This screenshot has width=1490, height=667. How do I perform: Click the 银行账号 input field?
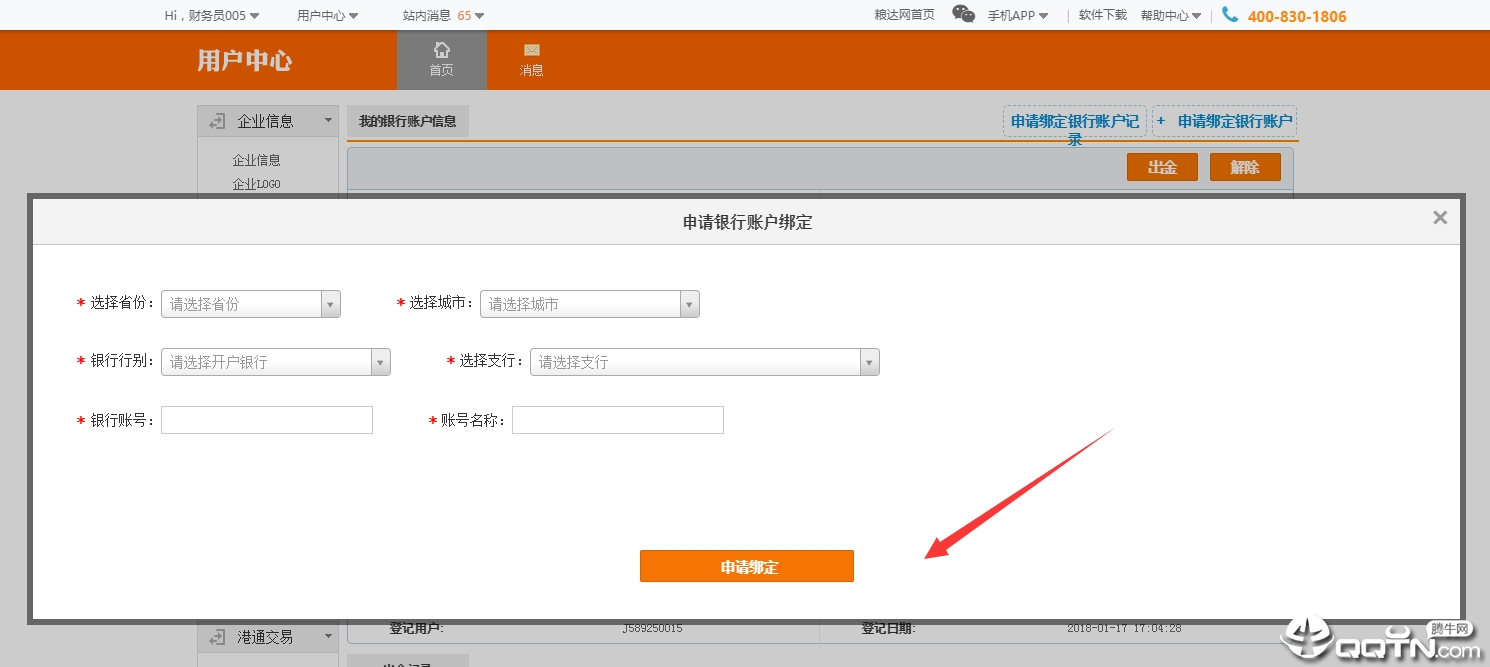pyautogui.click(x=266, y=420)
